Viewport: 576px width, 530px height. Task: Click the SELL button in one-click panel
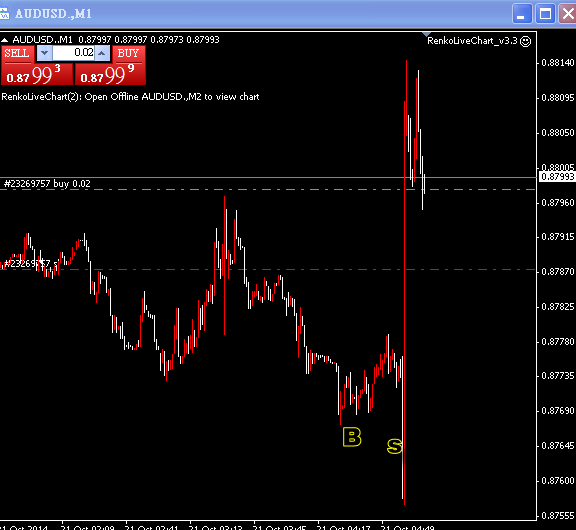[x=17, y=54]
